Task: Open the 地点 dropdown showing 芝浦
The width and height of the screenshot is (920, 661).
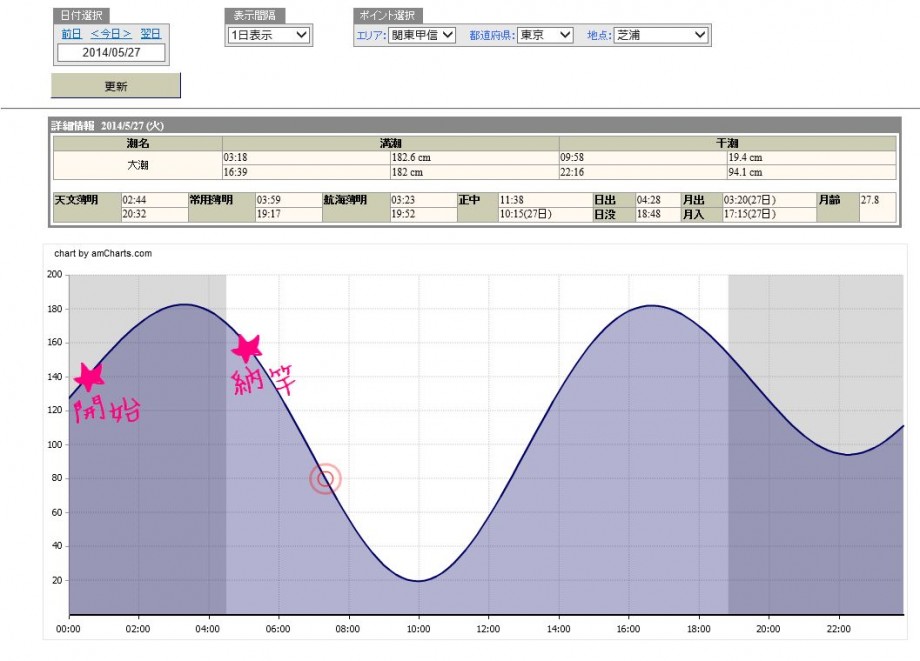Action: (x=661, y=35)
